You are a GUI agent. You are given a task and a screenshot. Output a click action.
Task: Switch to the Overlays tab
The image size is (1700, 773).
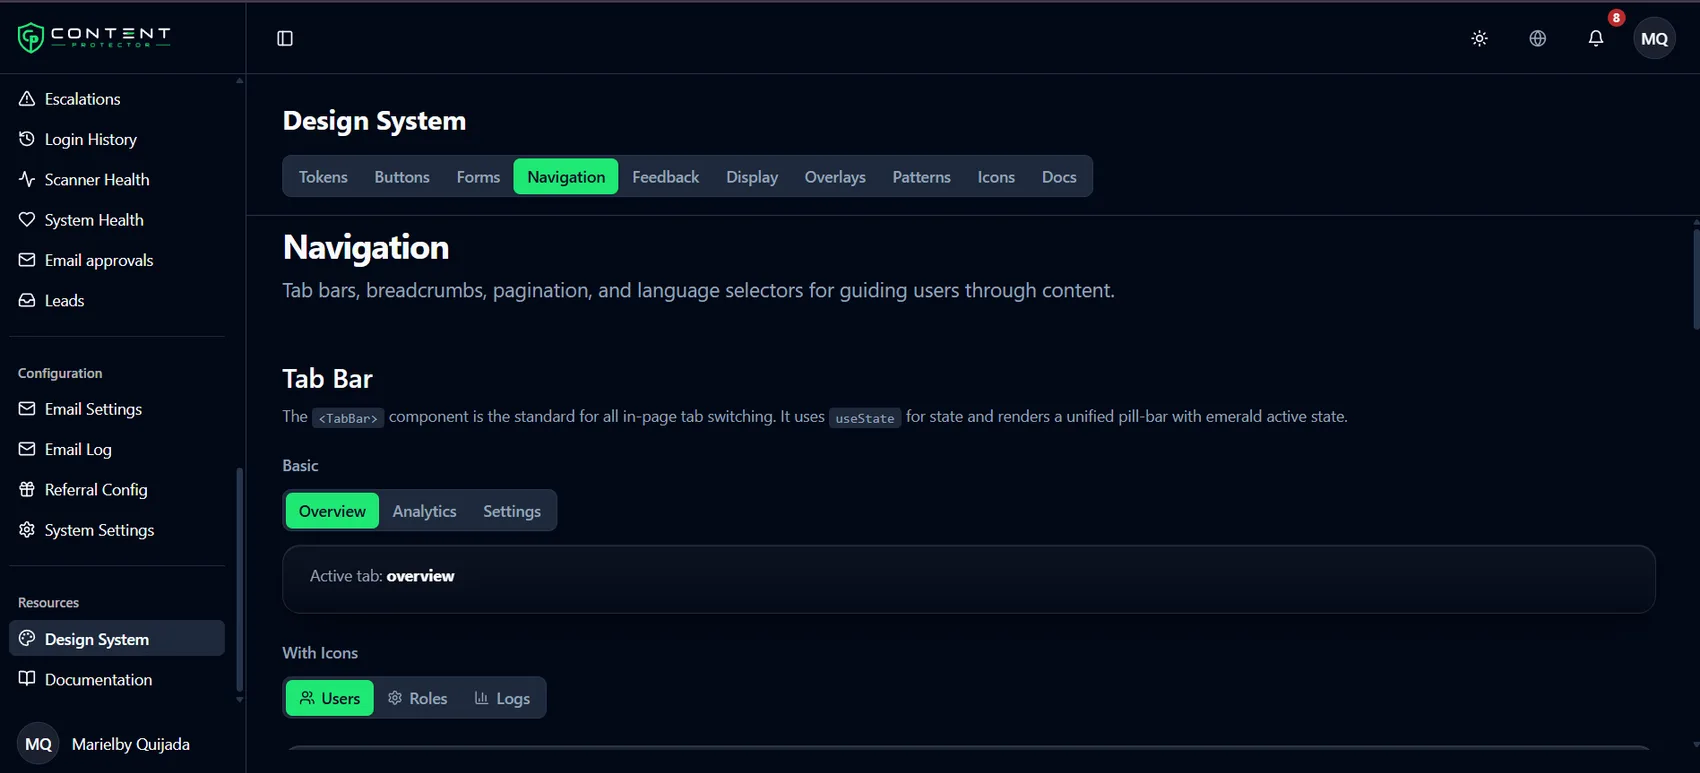coord(835,176)
